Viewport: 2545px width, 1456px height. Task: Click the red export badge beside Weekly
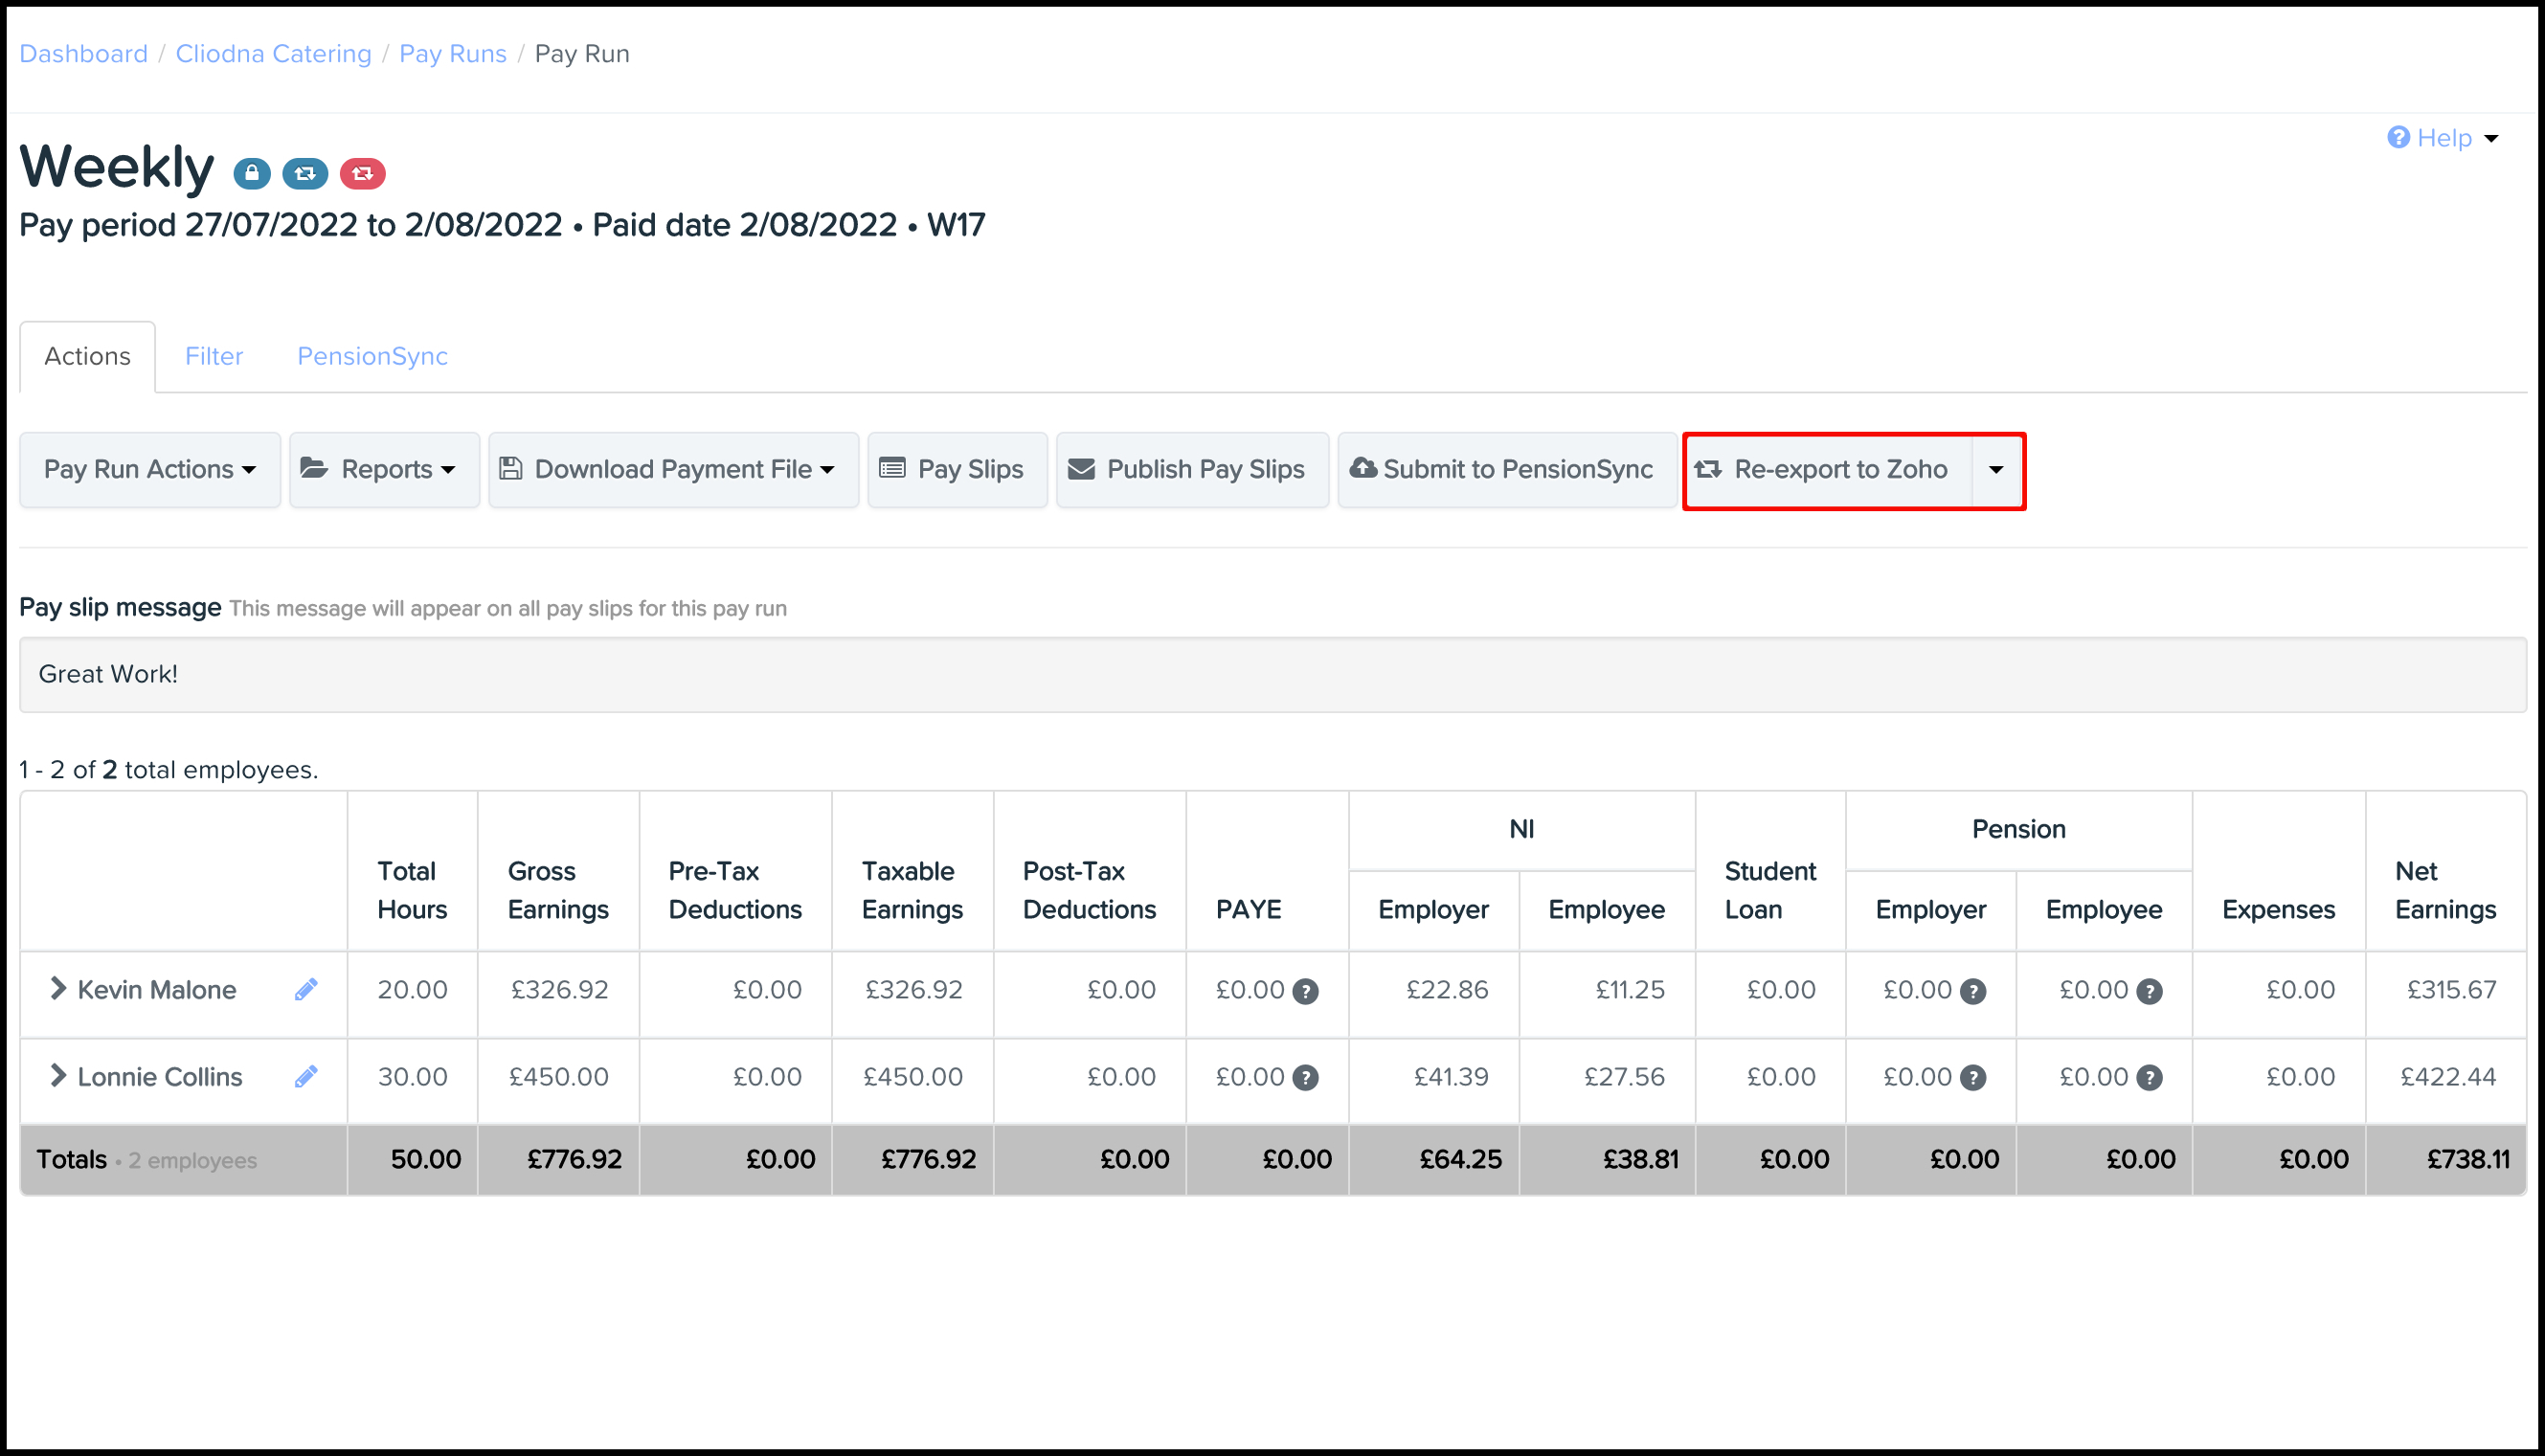(362, 174)
